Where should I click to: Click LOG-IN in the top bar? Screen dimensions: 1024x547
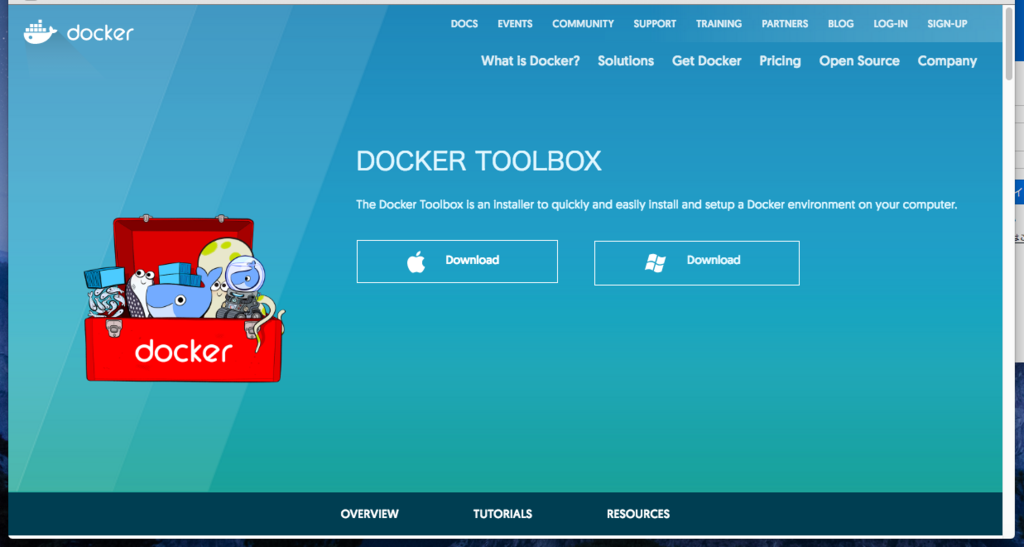[890, 23]
